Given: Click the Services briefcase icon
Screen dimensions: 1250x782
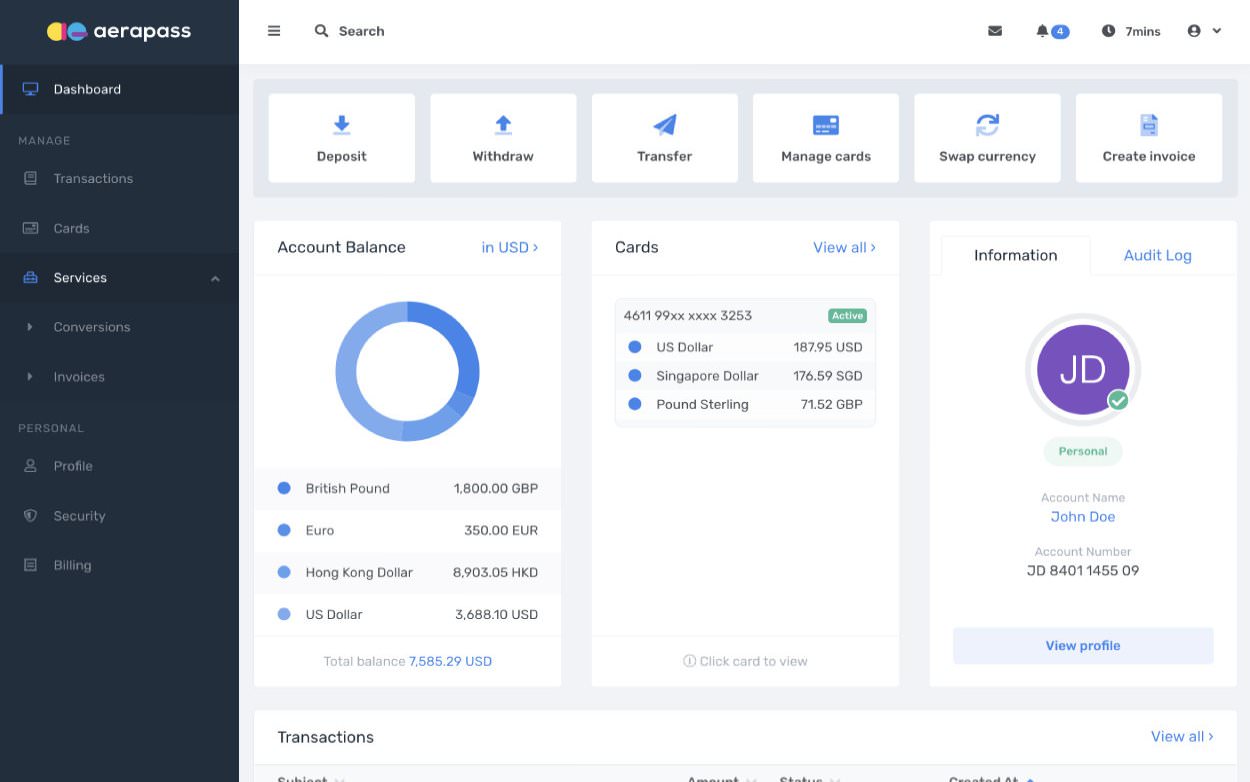Looking at the screenshot, I should pos(30,278).
